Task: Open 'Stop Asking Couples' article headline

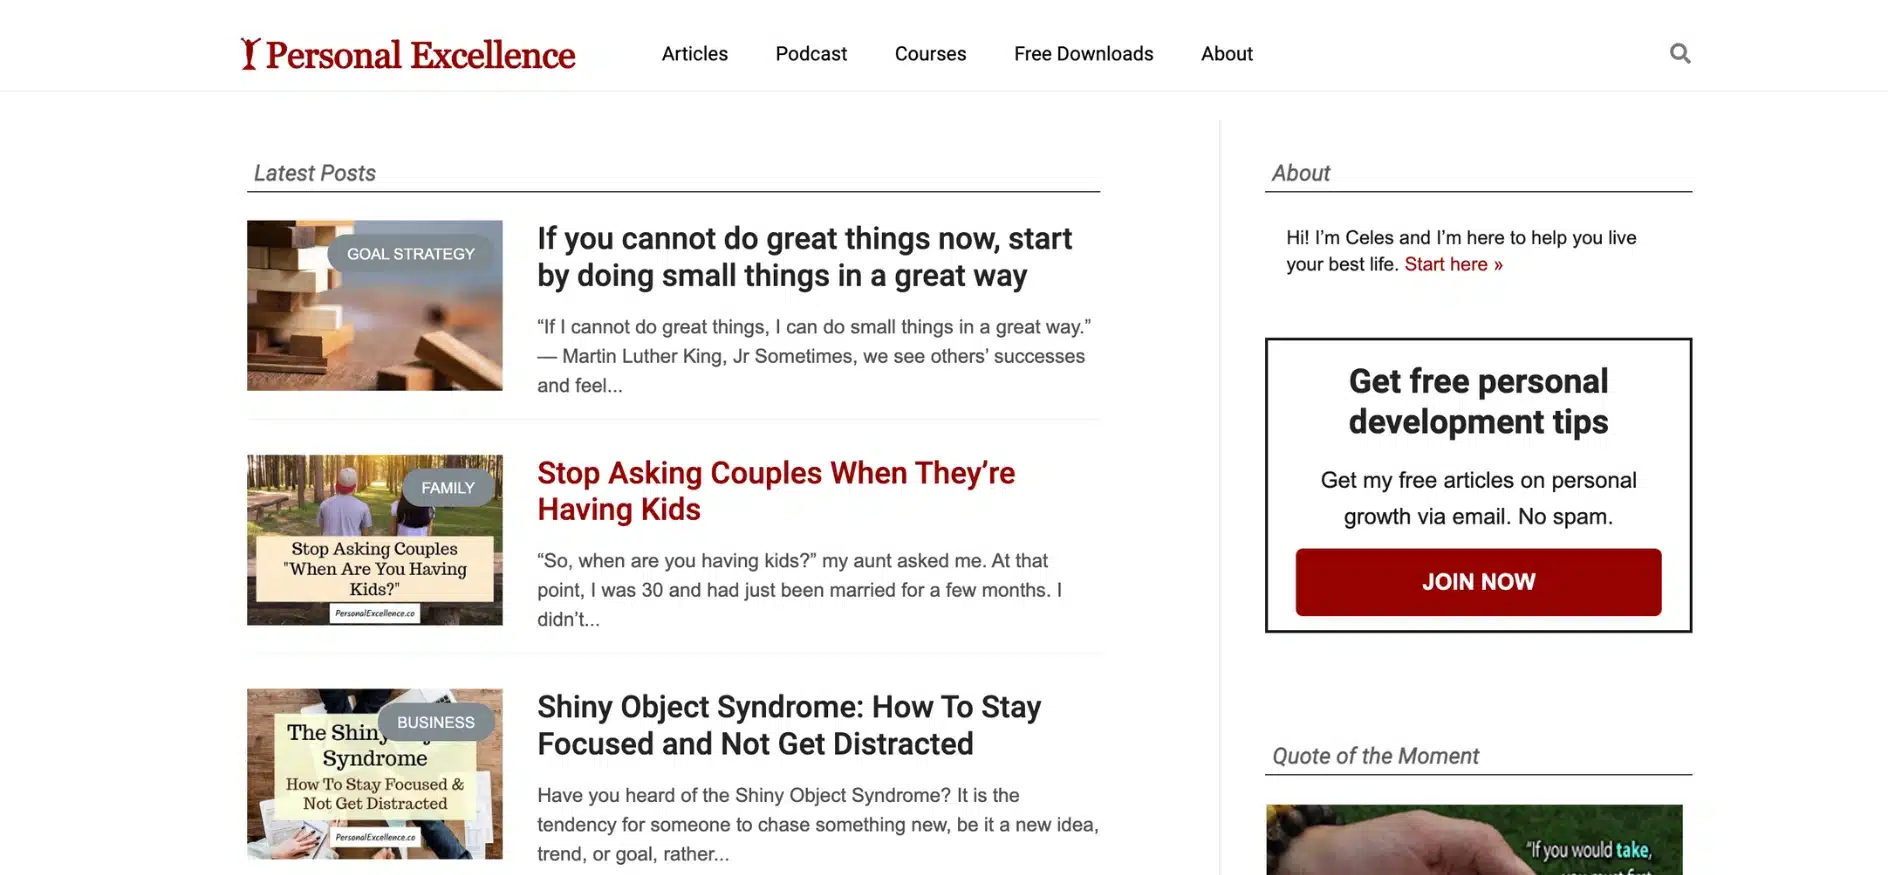Action: point(776,491)
